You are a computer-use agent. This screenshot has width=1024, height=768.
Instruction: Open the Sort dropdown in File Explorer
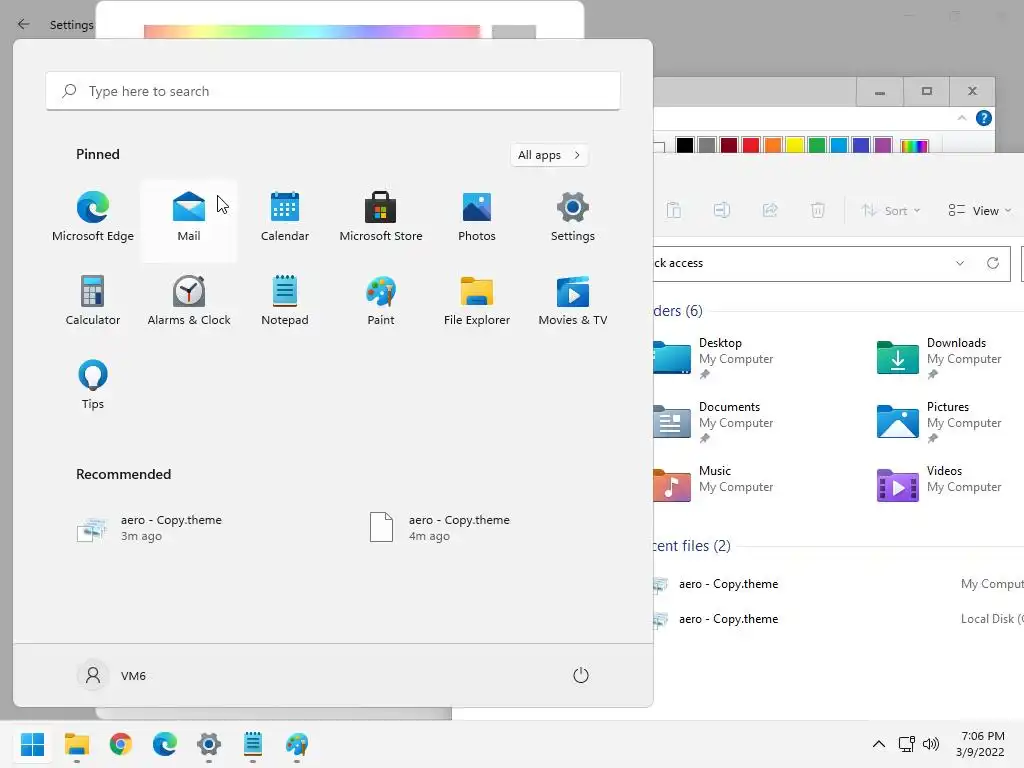tap(890, 210)
